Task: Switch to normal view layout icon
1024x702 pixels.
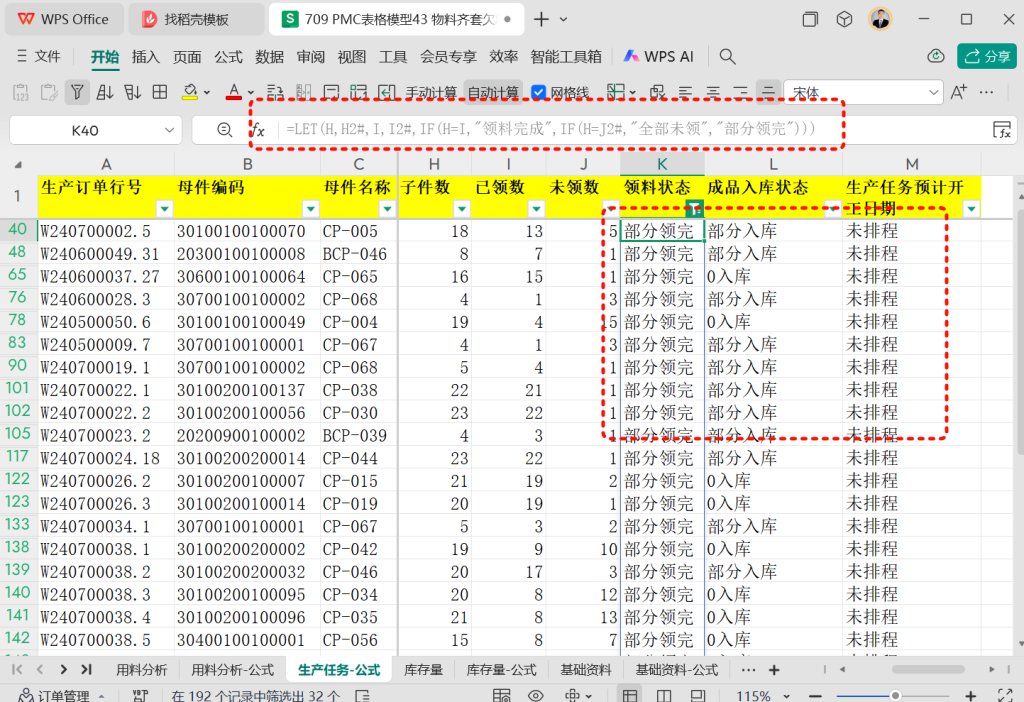Action: click(x=630, y=695)
